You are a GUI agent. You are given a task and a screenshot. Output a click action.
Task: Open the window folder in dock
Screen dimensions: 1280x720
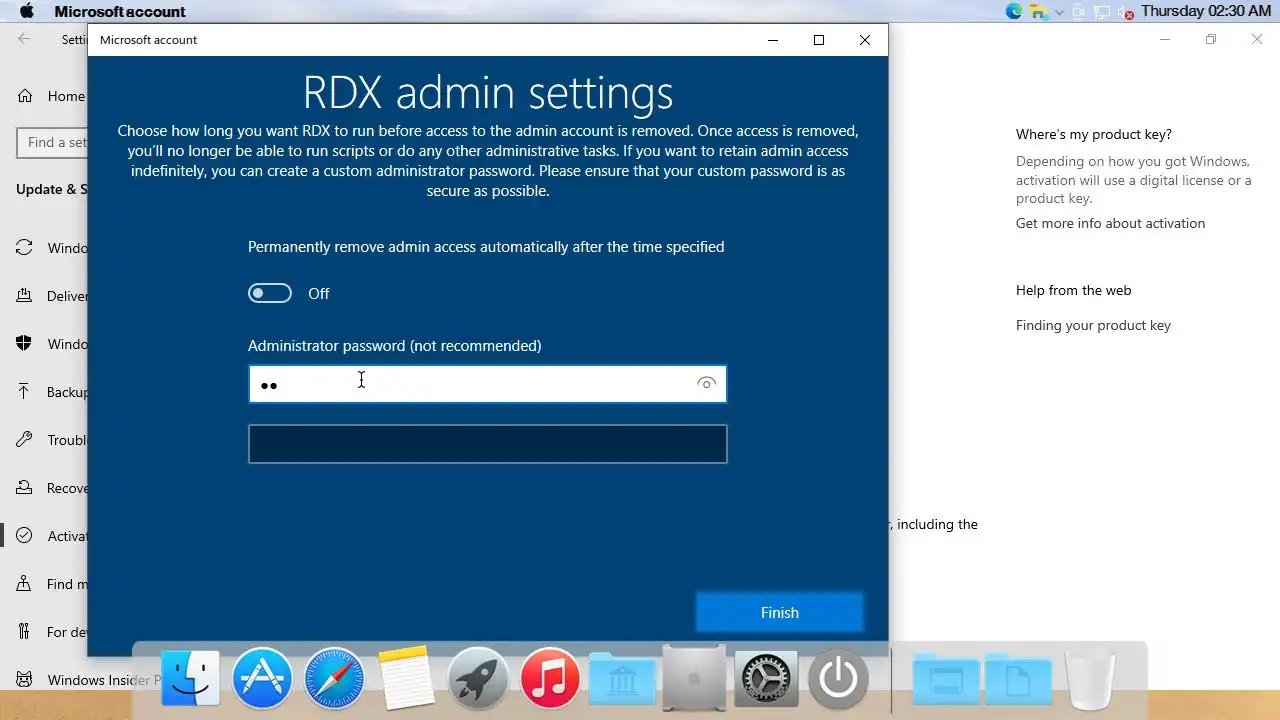[946, 680]
